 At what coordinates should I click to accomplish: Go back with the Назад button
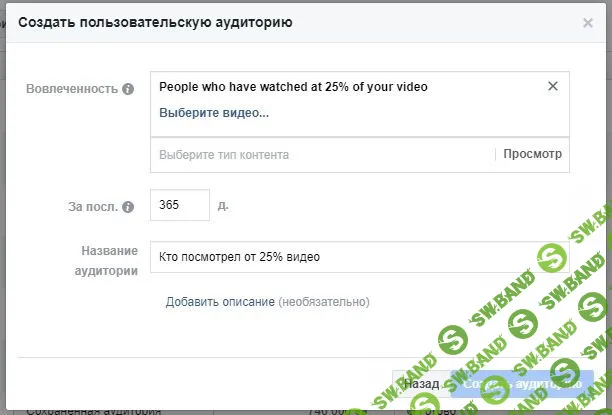tap(421, 384)
